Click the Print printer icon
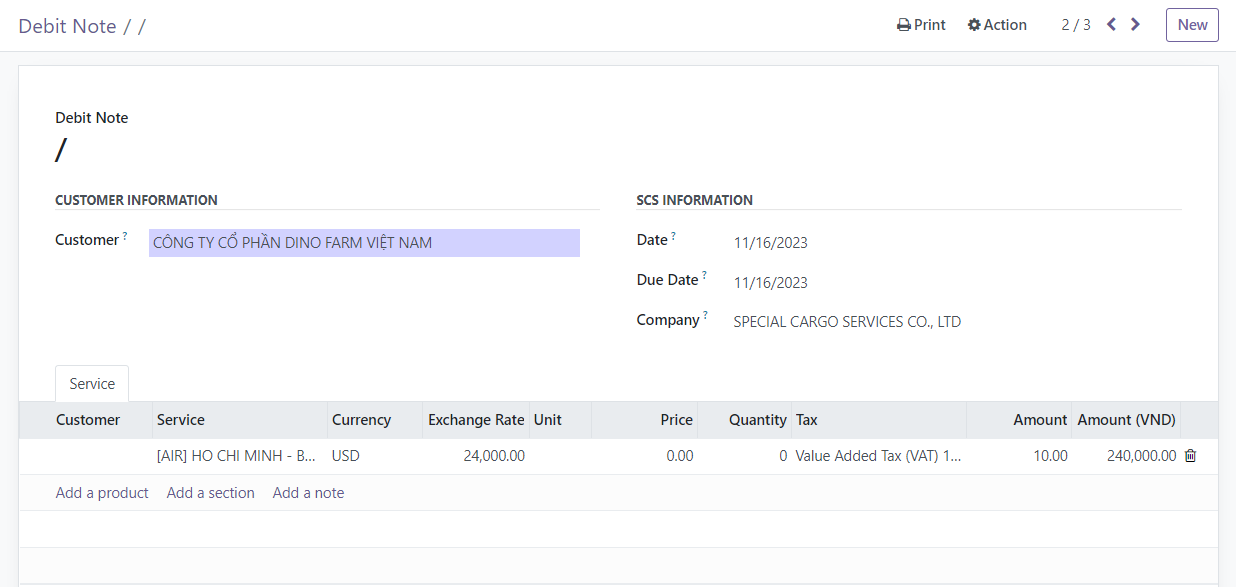Screen dimensions: 1236x587 [903, 25]
